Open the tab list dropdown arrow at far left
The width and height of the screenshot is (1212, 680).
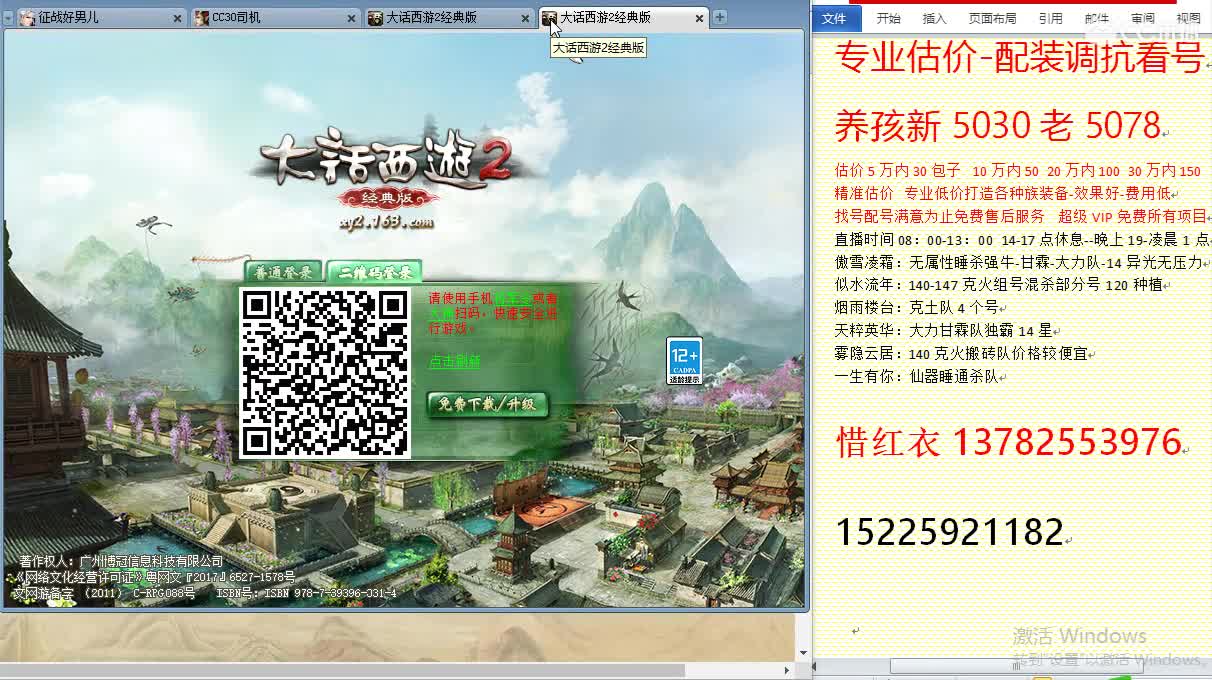[9, 19]
